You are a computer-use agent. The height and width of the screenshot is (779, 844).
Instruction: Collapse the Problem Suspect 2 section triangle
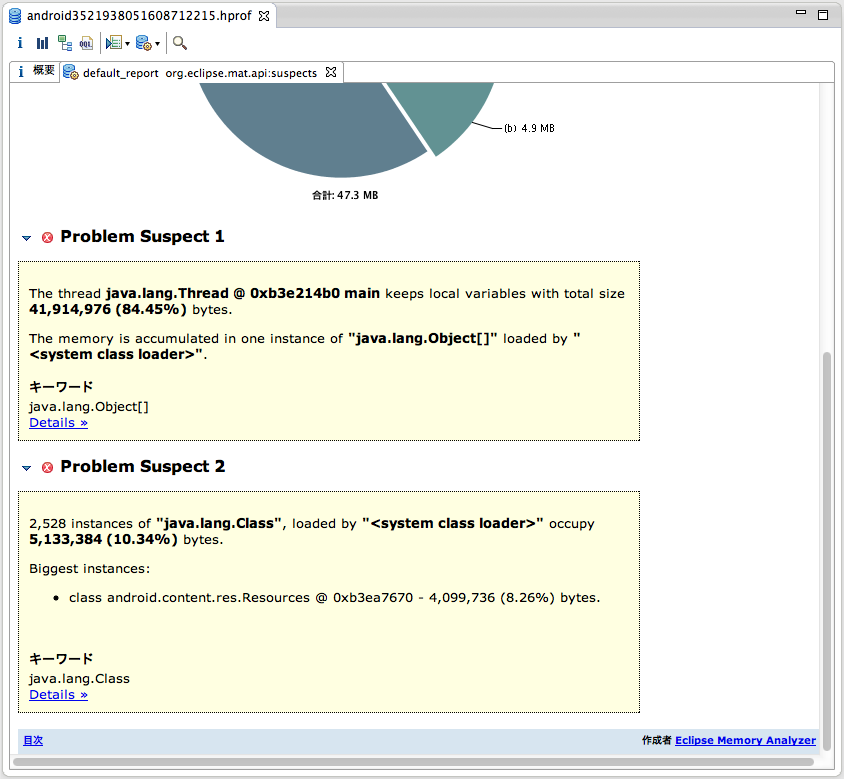(26, 467)
